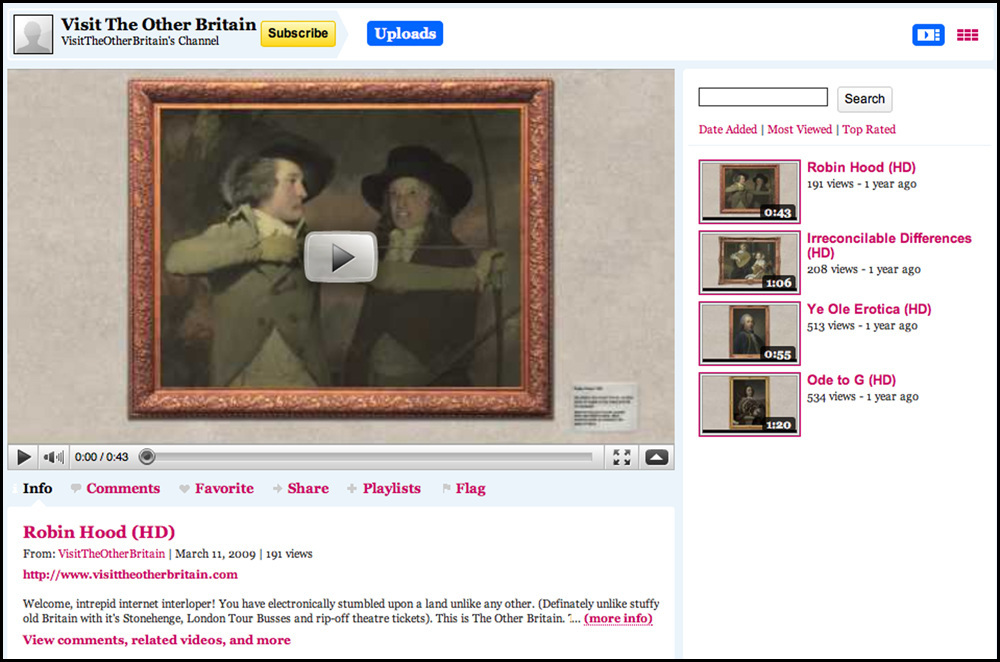The image size is (1000, 662).
Task: Open Irreconcilable Differences (HD) thumbnail
Action: 749,262
